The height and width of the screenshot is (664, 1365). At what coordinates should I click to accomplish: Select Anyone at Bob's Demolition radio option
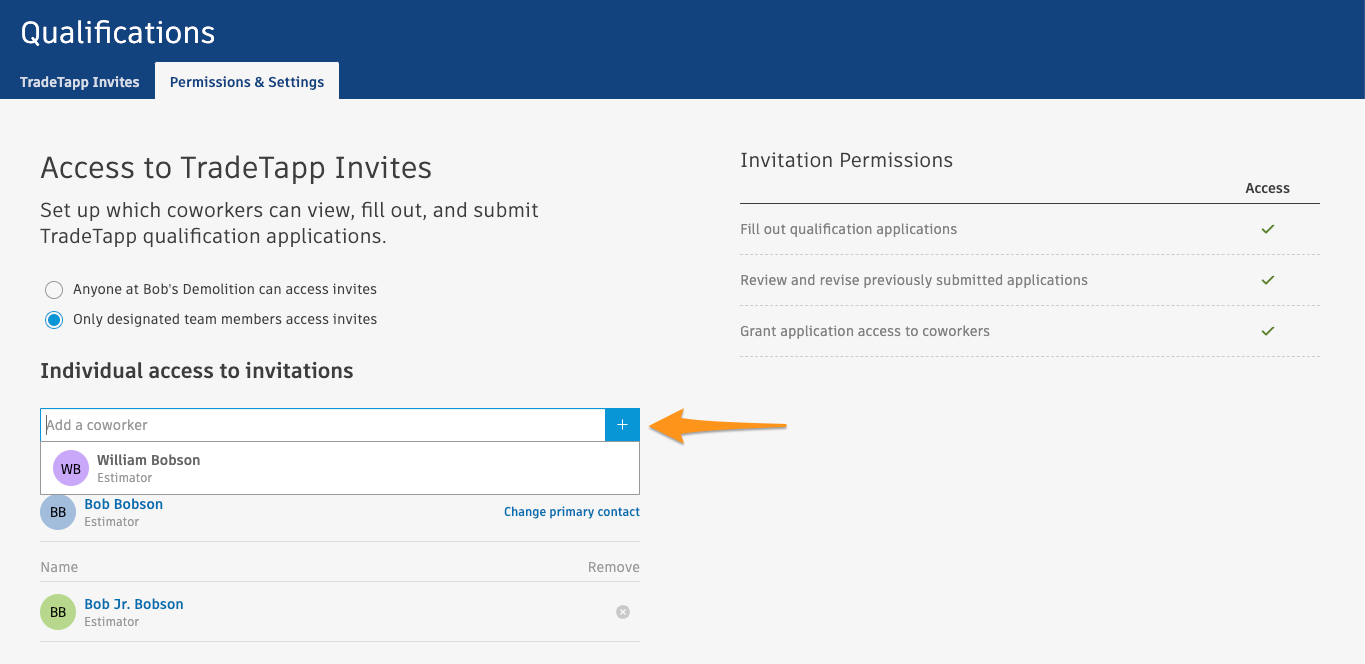tap(54, 290)
